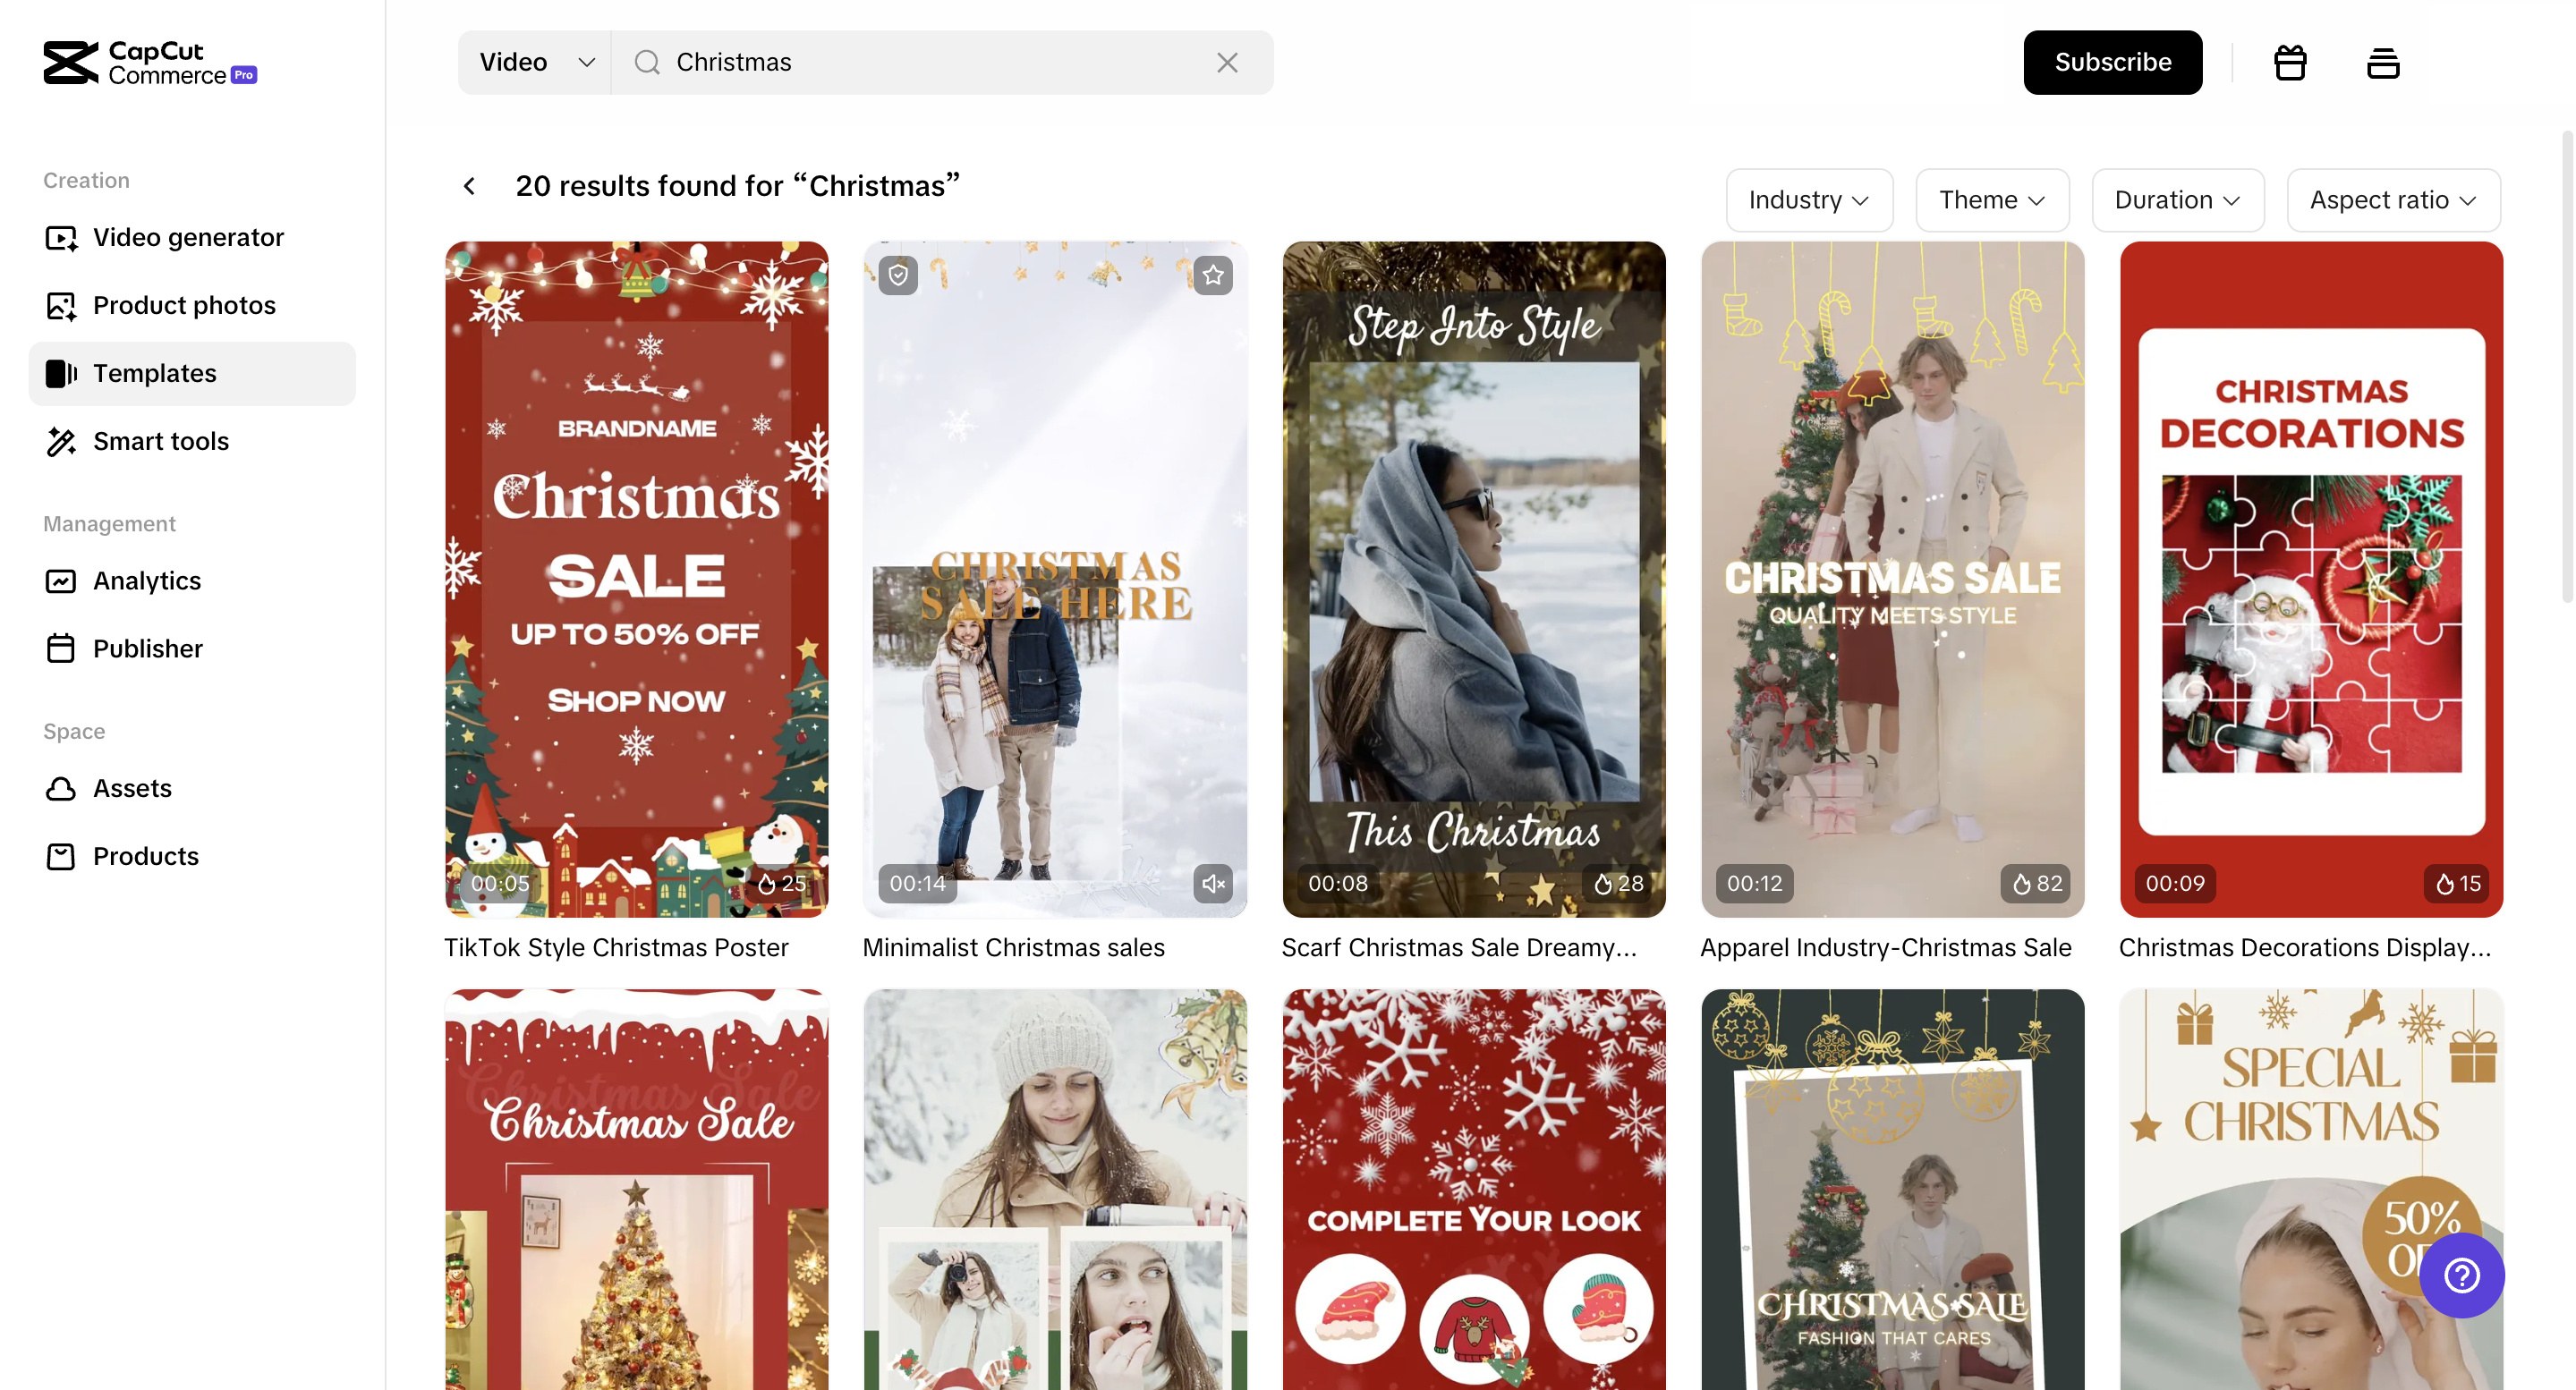The height and width of the screenshot is (1390, 2576).
Task: Open the Theme filter dropdown
Action: point(1991,200)
